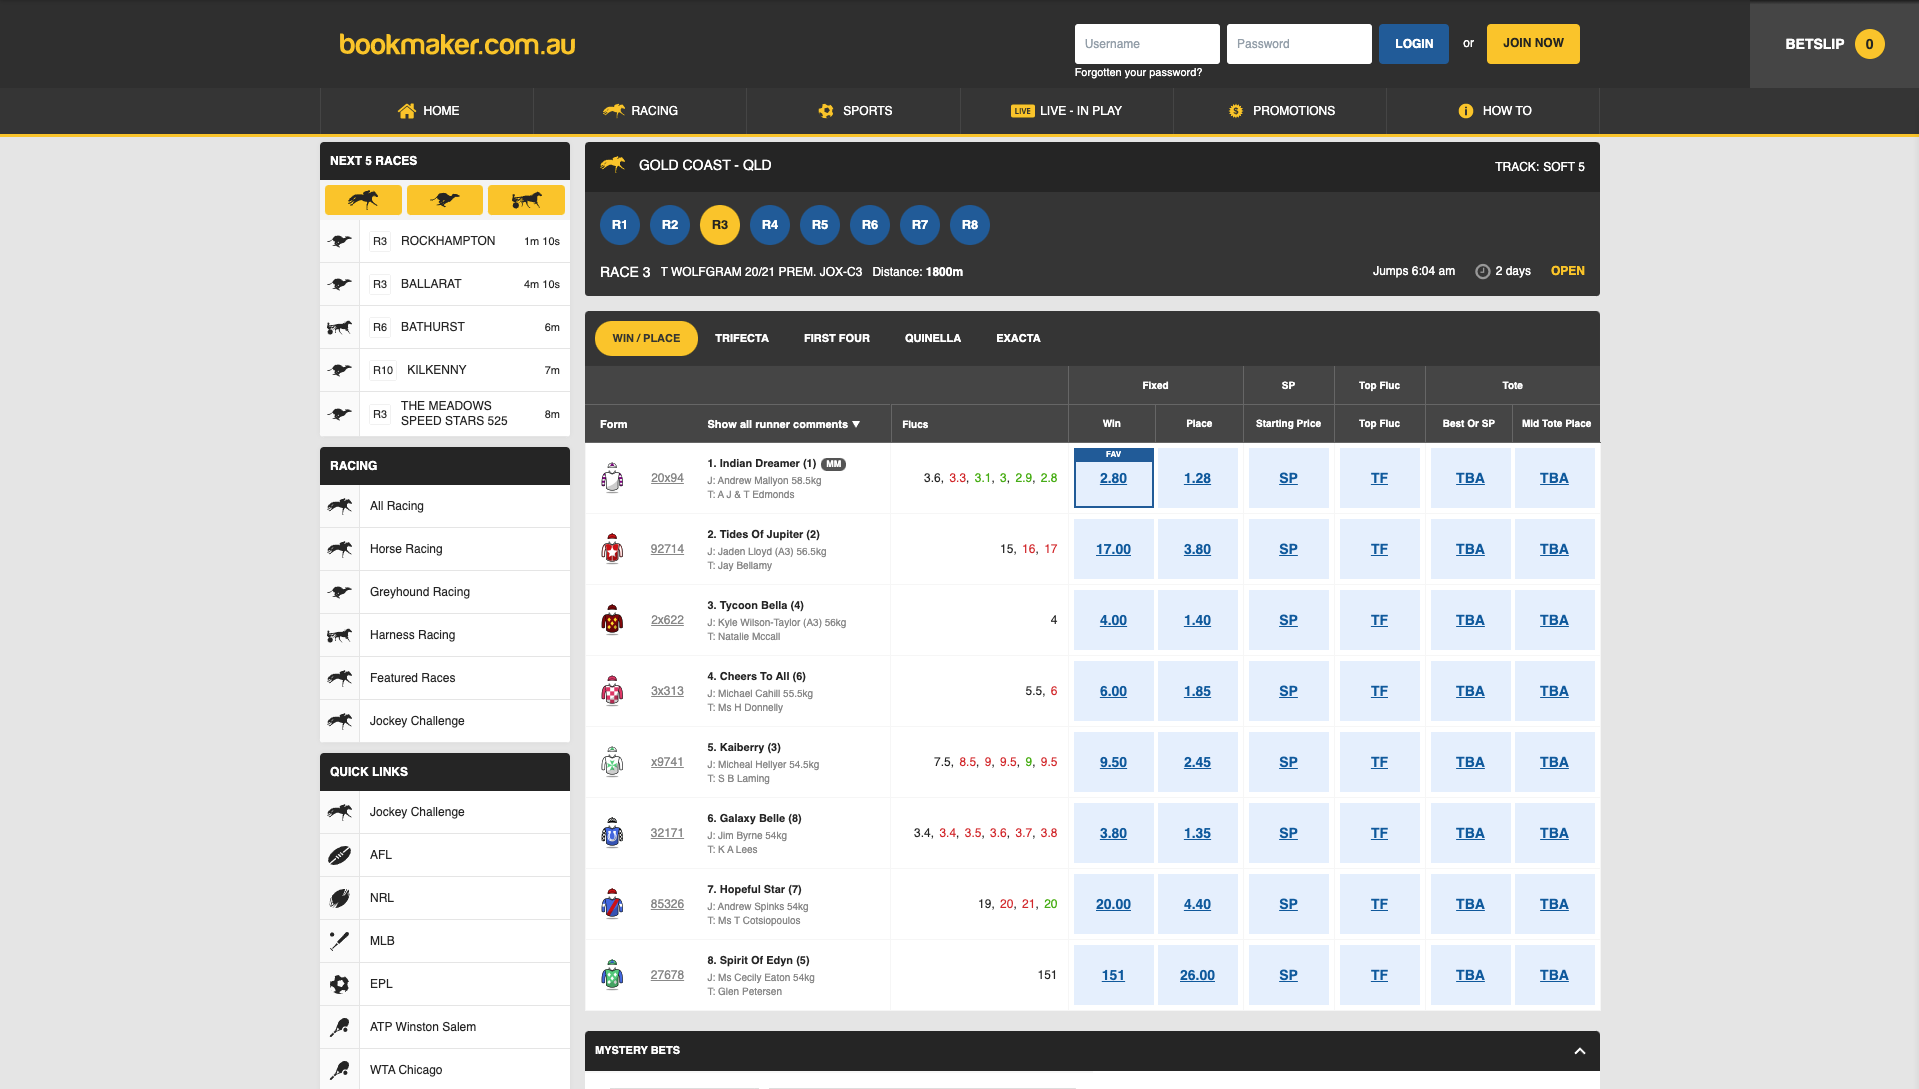Open Kilkenny R10 next race
Screen dimensions: 1919x1089
click(445, 370)
